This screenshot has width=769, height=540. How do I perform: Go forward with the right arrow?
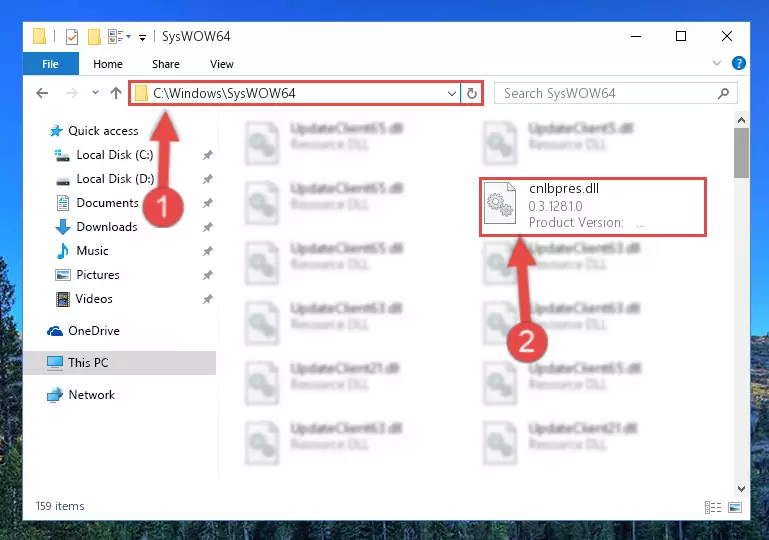[72, 93]
